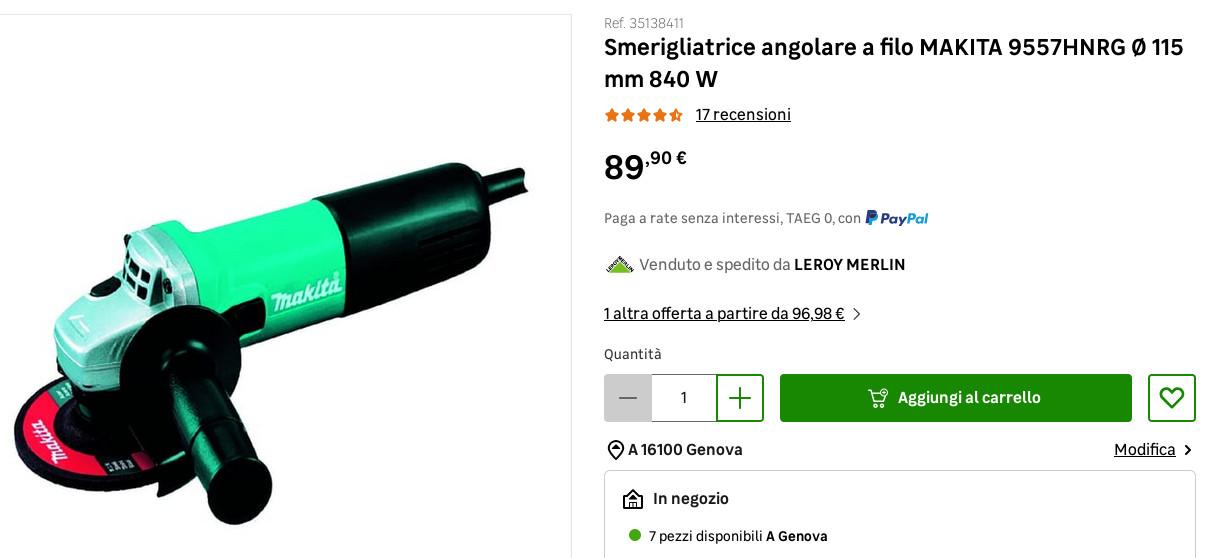Increase quantity with the plus button
Viewport: 1208px width, 558px height.
tap(740, 398)
